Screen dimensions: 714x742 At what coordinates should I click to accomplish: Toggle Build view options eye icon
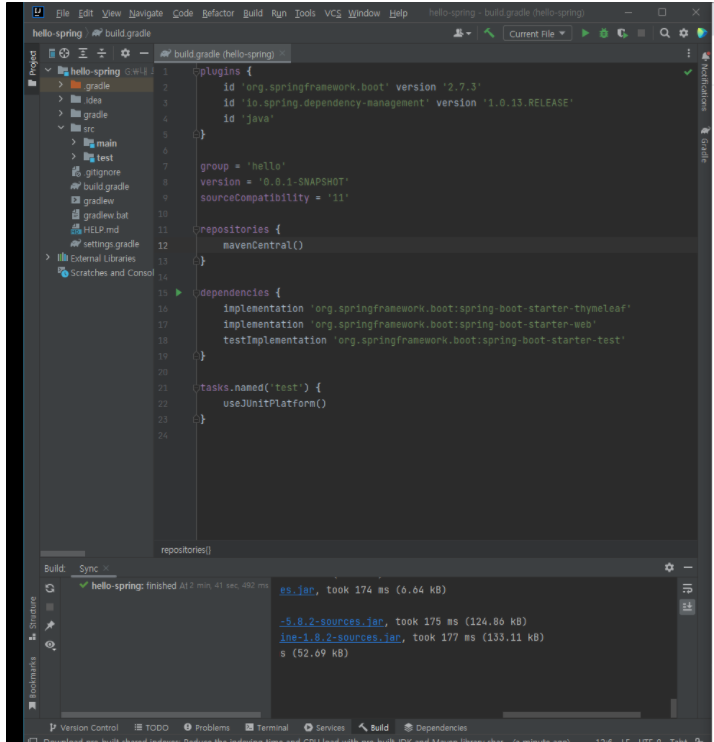tap(50, 645)
